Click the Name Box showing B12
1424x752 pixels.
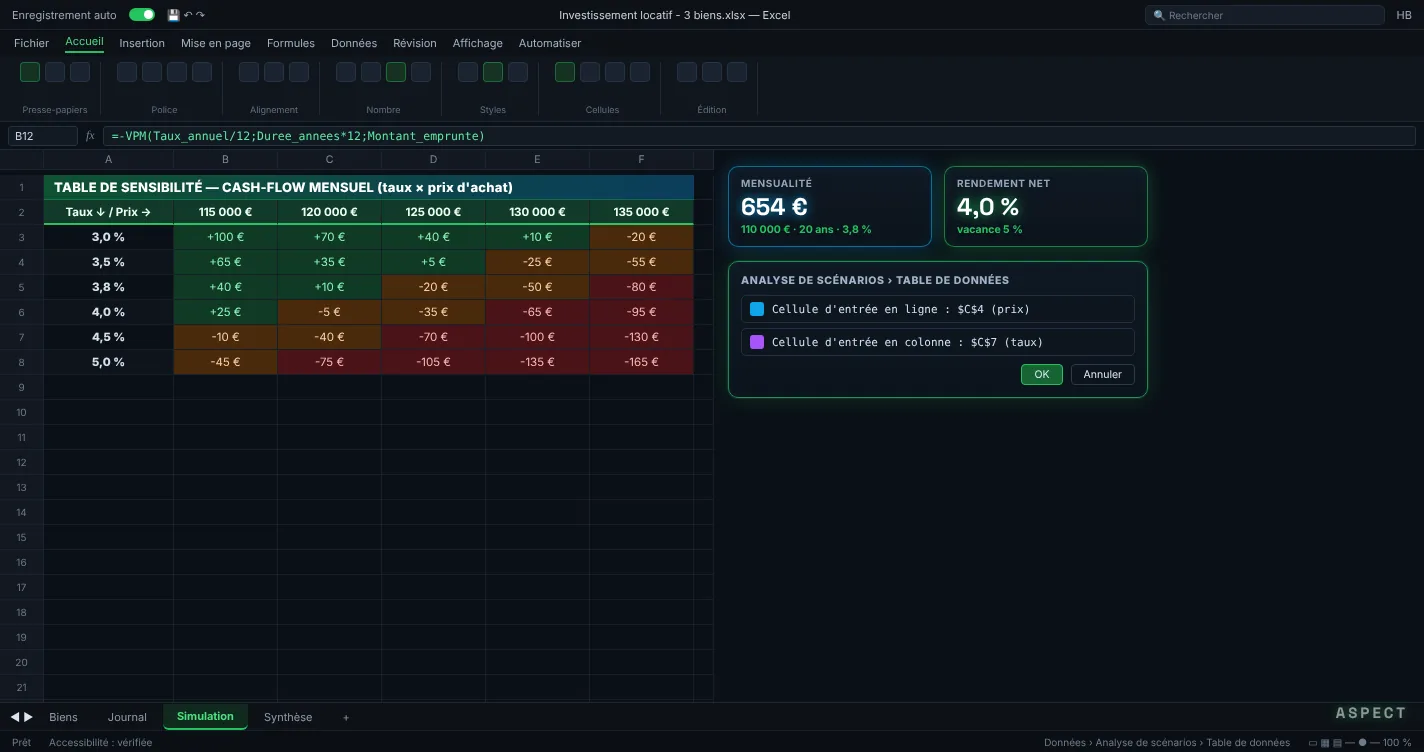tap(42, 136)
